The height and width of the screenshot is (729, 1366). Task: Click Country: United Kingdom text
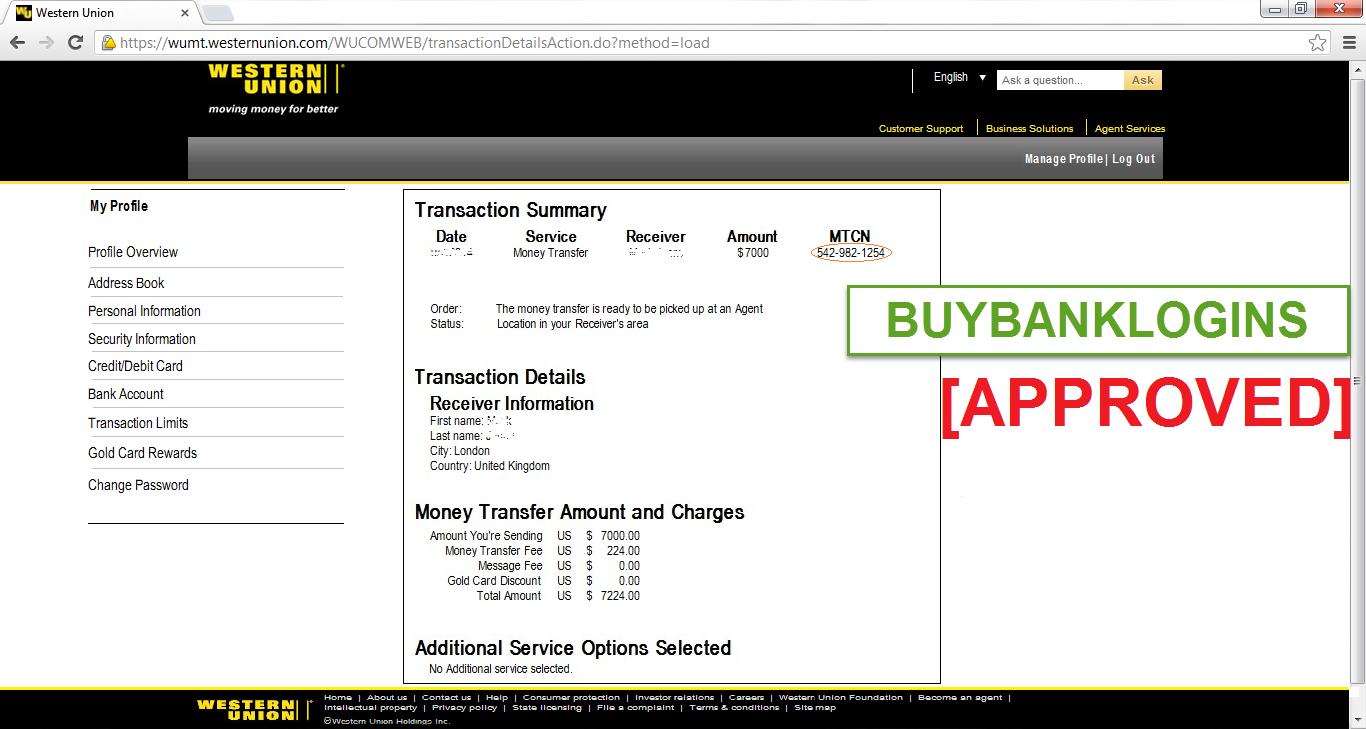(x=490, y=466)
